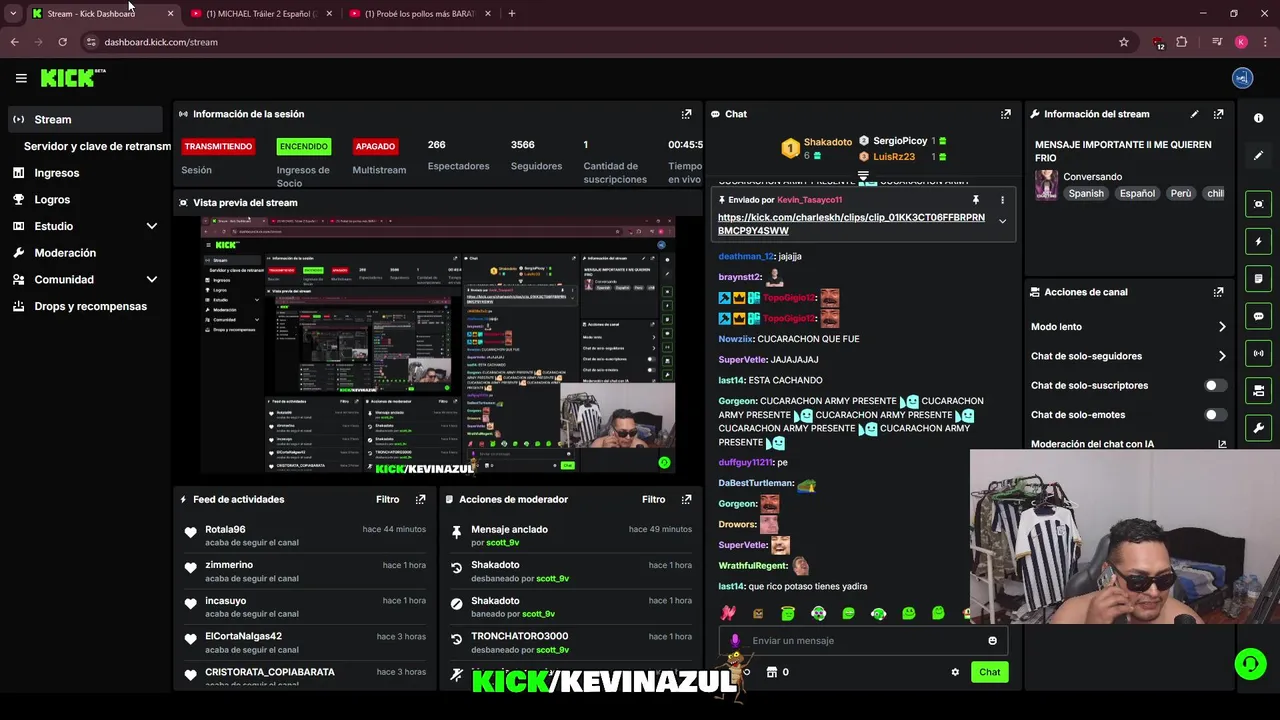Click Kevin_Tasayco11 username in pinned message

pos(809,200)
